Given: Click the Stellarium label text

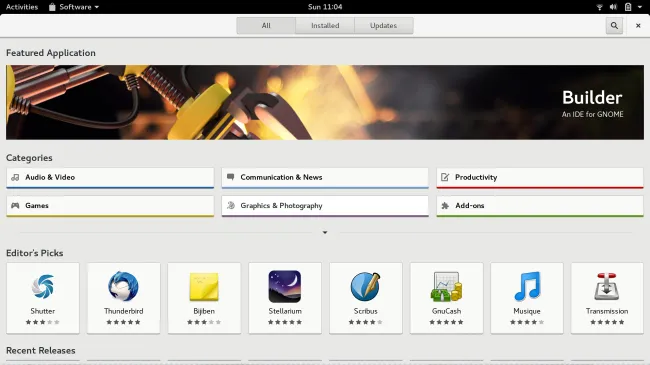Looking at the screenshot, I should click(285, 311).
